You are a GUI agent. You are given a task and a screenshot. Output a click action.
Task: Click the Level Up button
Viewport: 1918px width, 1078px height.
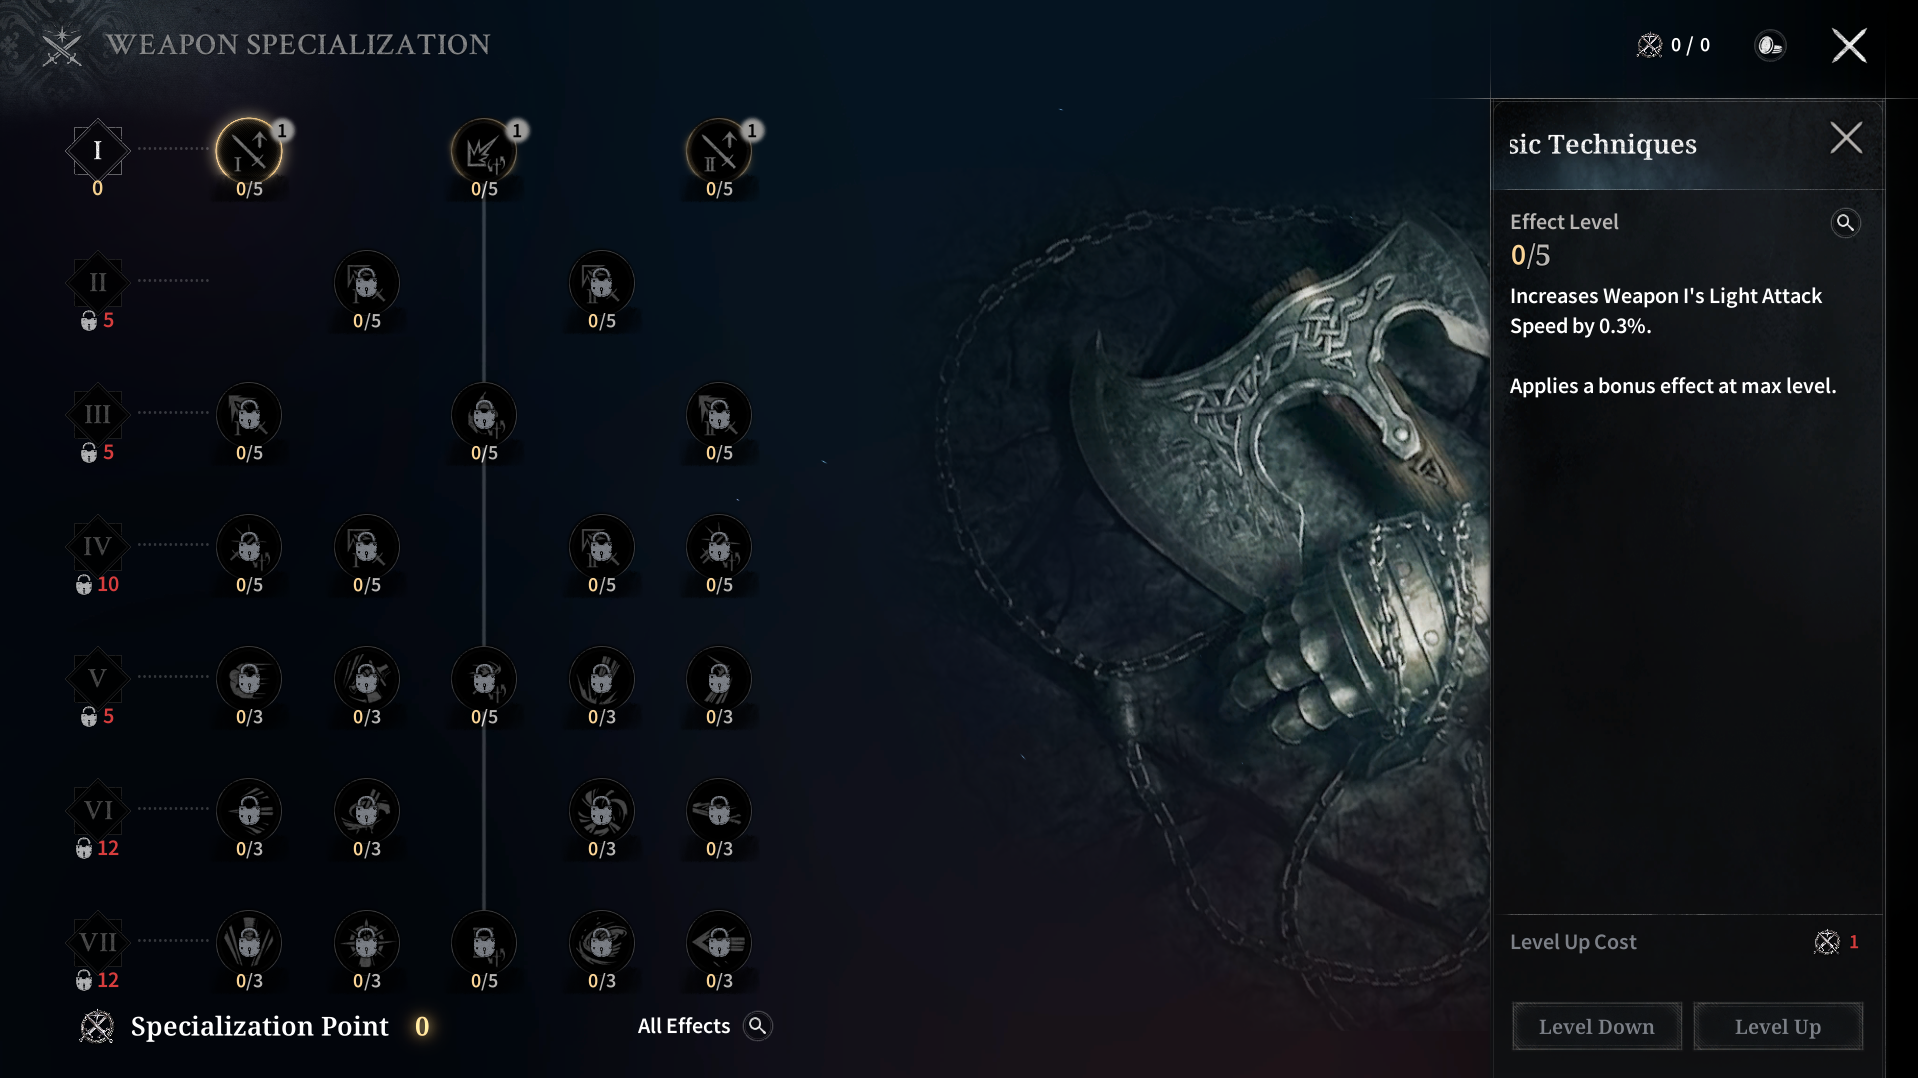click(x=1778, y=1027)
